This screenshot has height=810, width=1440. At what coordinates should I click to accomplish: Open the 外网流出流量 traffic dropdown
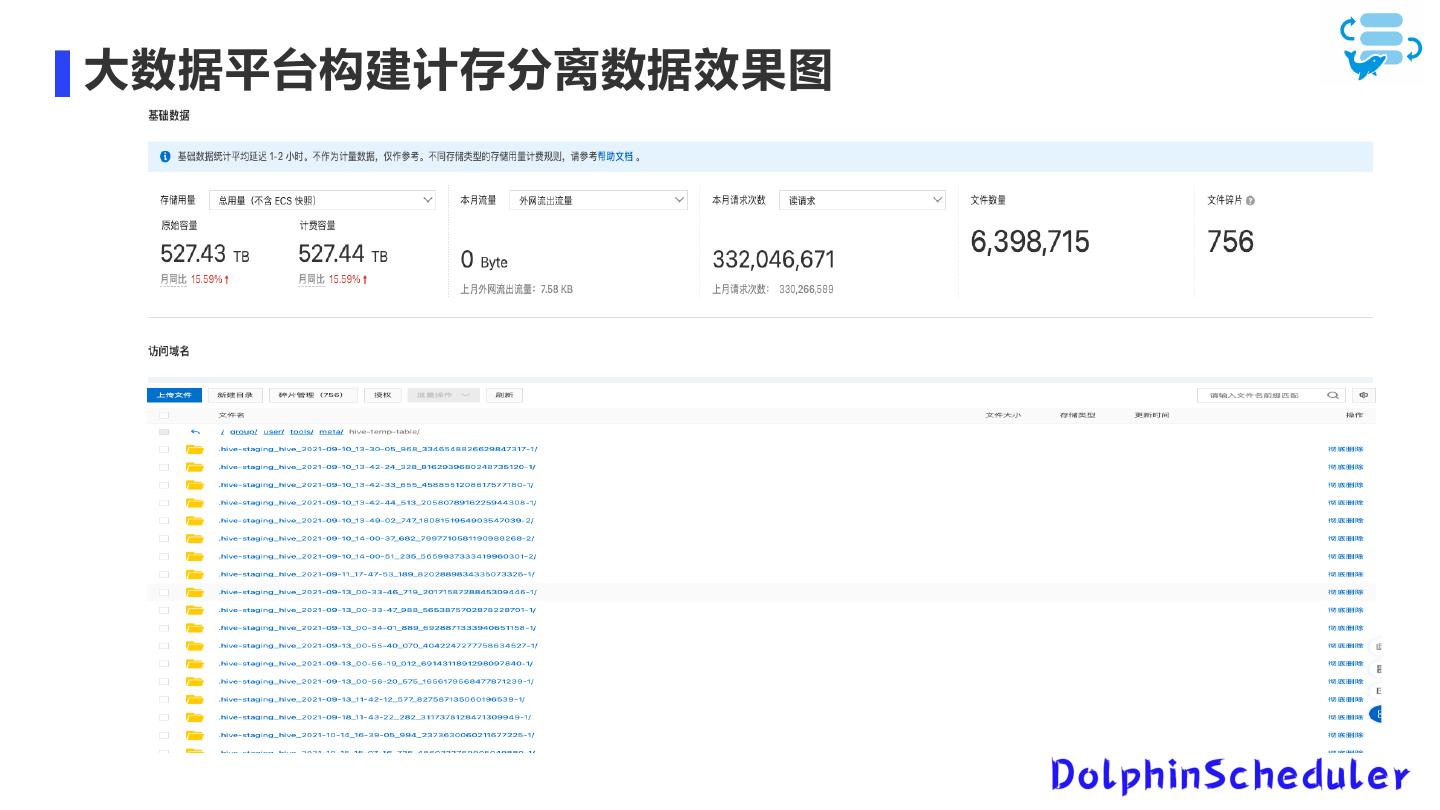click(x=598, y=200)
